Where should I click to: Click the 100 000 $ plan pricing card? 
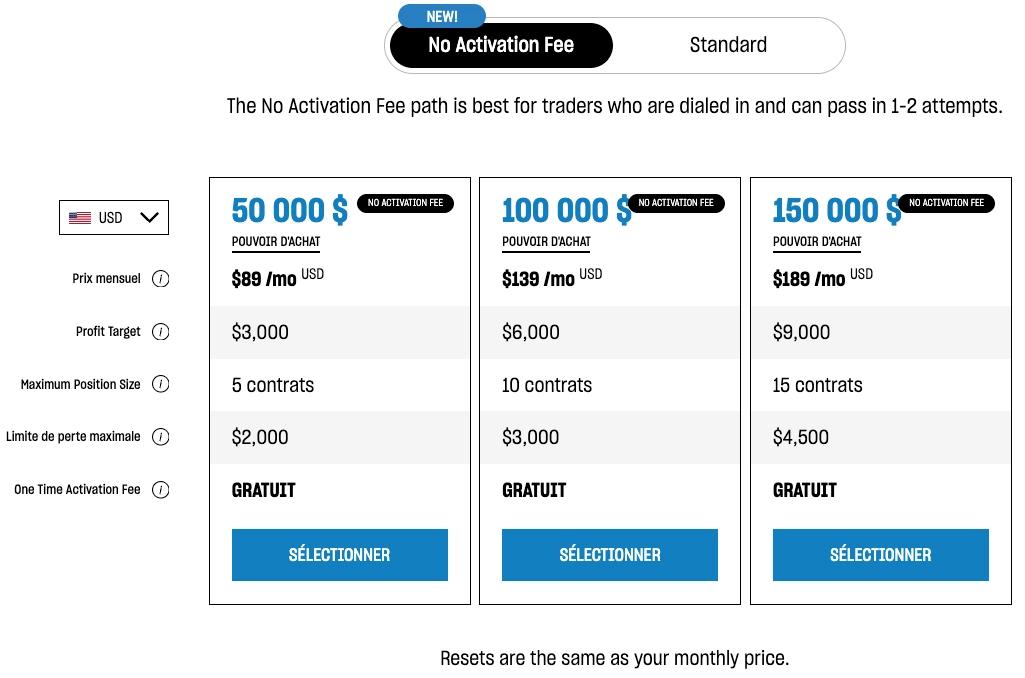610,388
